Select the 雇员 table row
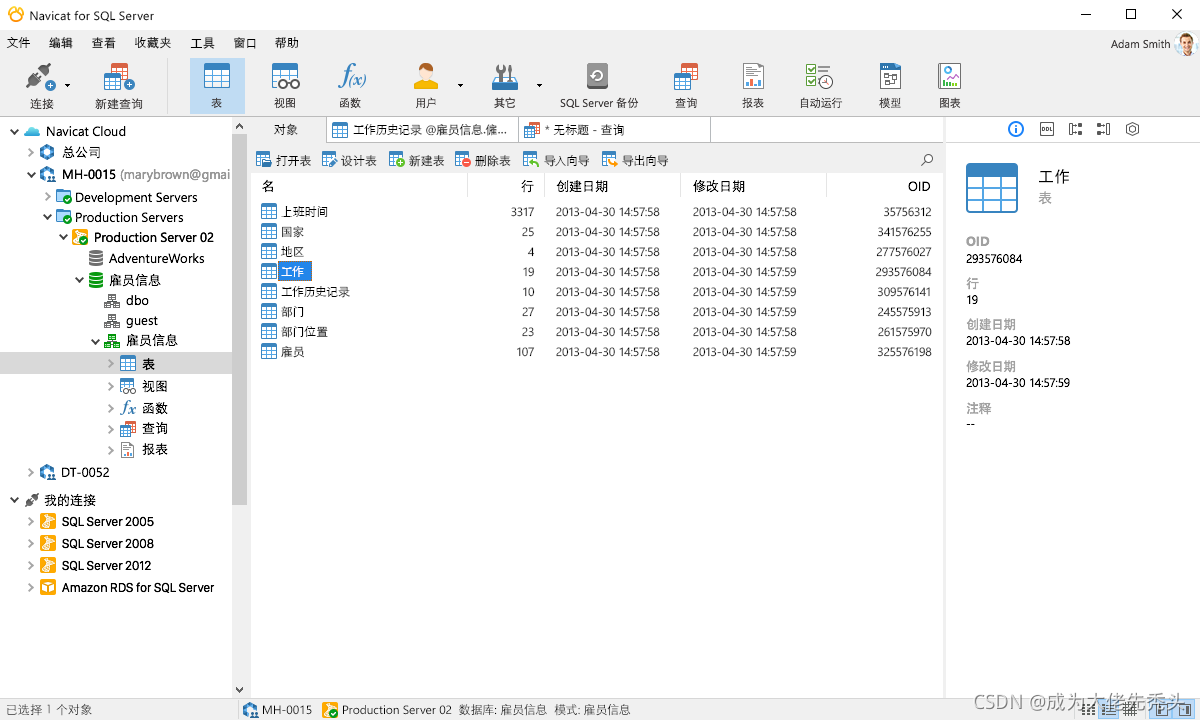Viewport: 1200px width, 720px height. pos(596,352)
